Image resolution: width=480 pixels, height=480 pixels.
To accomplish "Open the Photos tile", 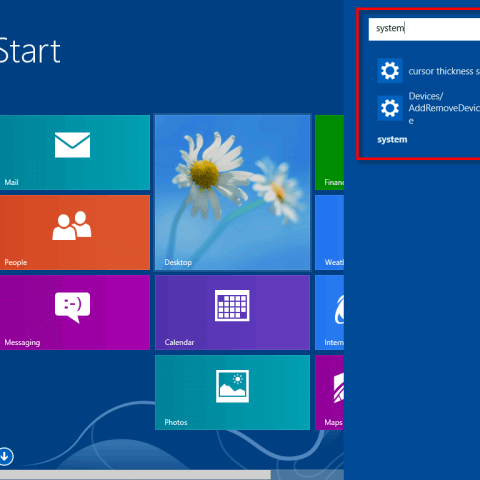I will [x=232, y=392].
